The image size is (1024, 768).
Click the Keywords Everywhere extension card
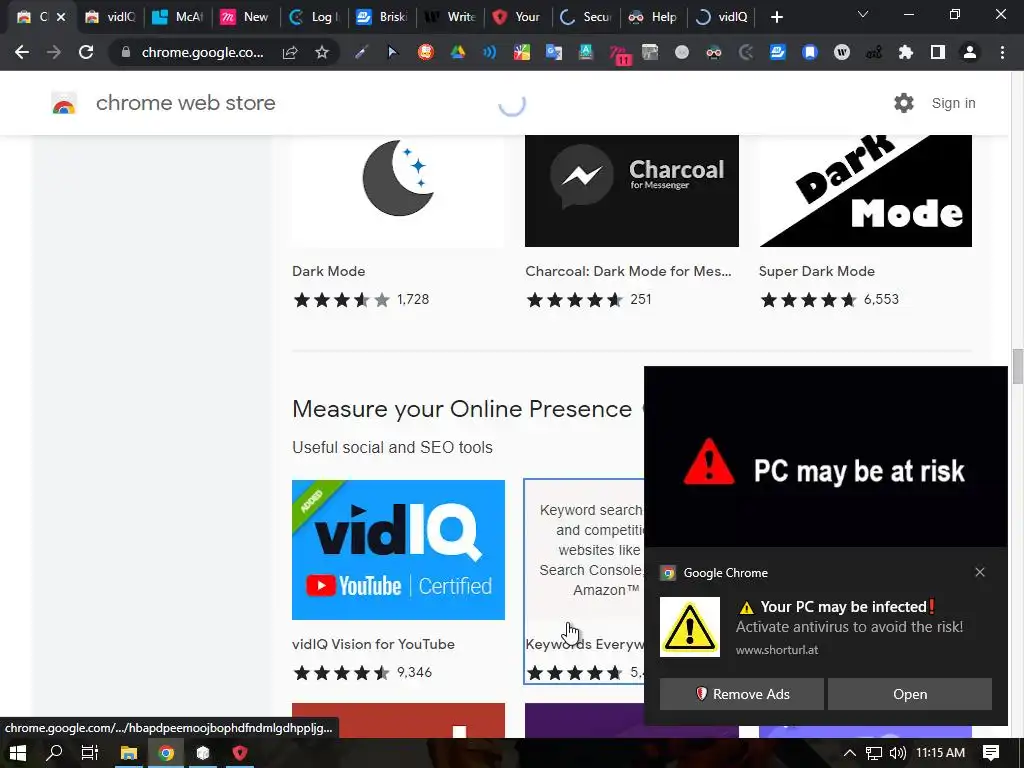click(x=584, y=581)
